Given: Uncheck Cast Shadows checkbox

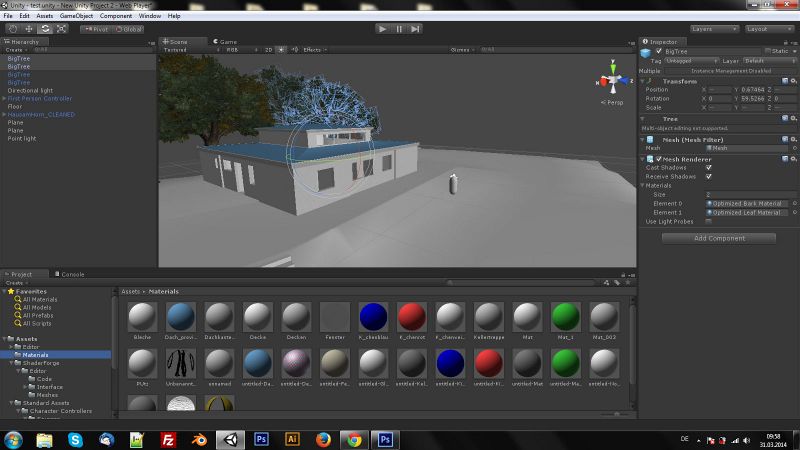Looking at the screenshot, I should pos(709,167).
